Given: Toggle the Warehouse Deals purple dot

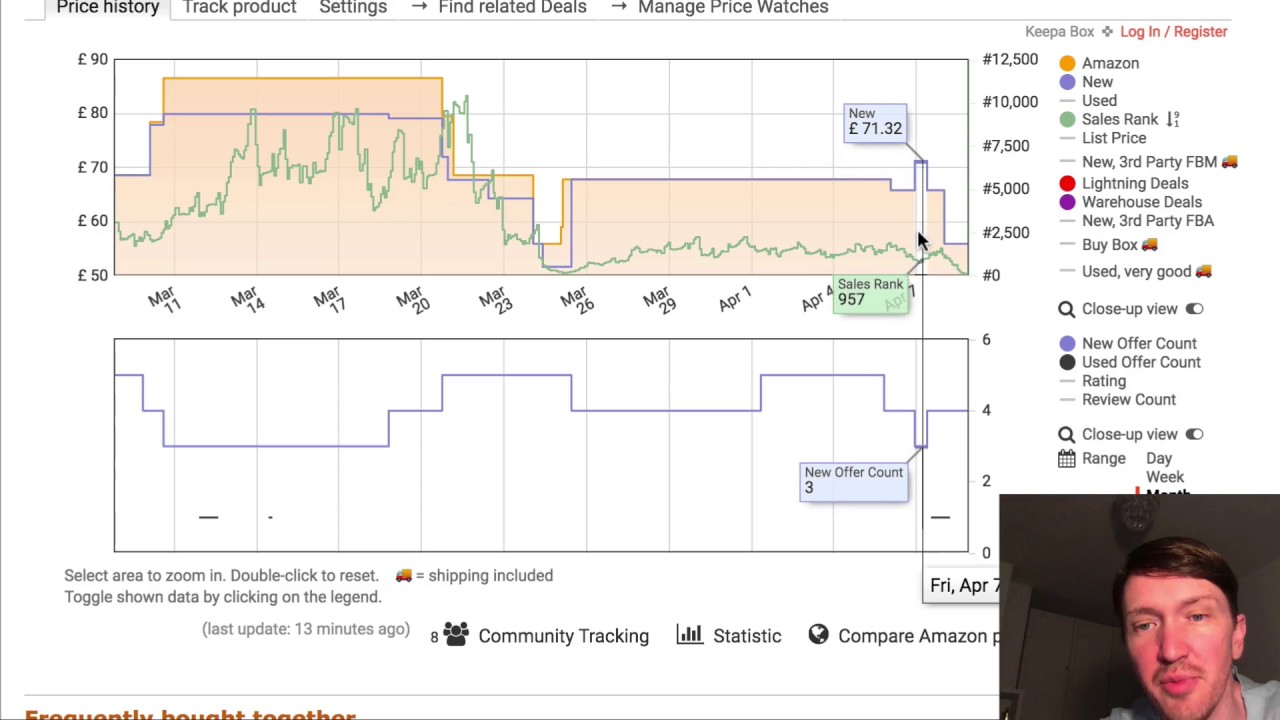Looking at the screenshot, I should [x=1067, y=202].
